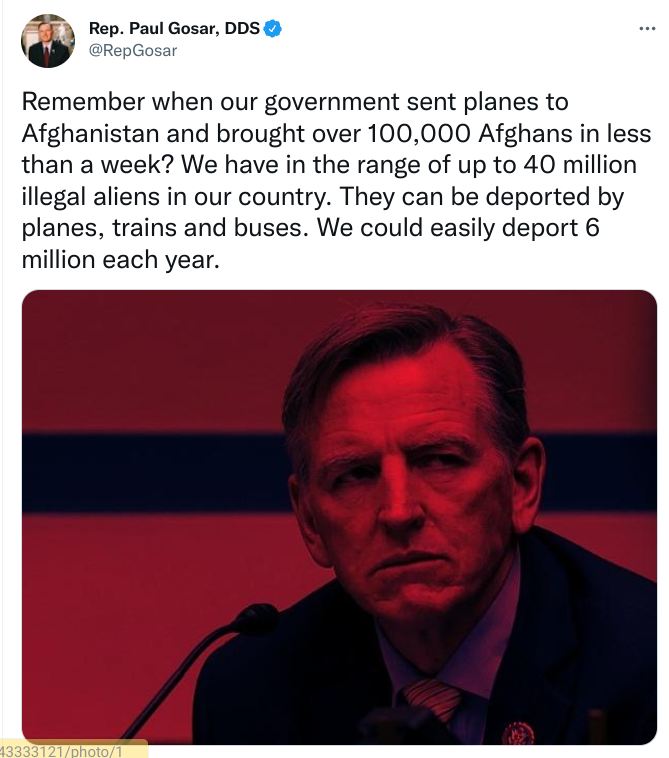
Task: Click the round lapel pin in the photo
Action: (517, 732)
